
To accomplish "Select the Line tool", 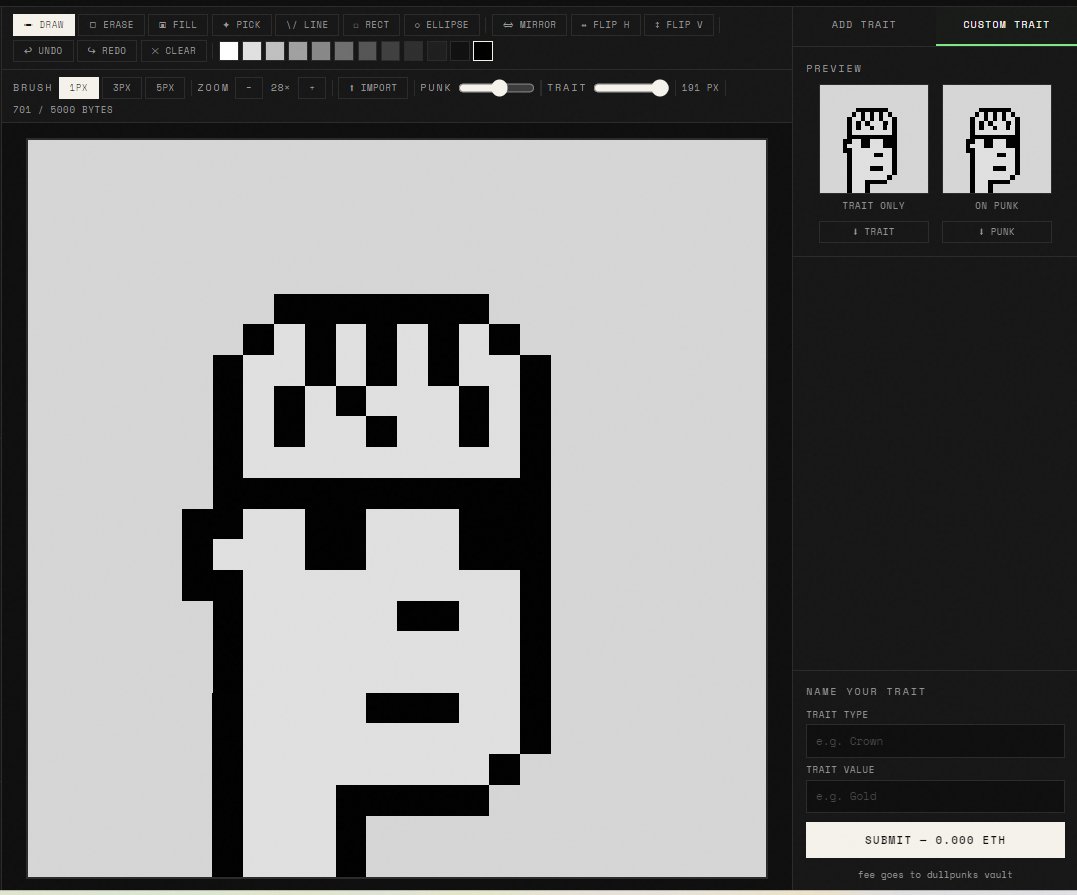I will pyautogui.click(x=307, y=25).
